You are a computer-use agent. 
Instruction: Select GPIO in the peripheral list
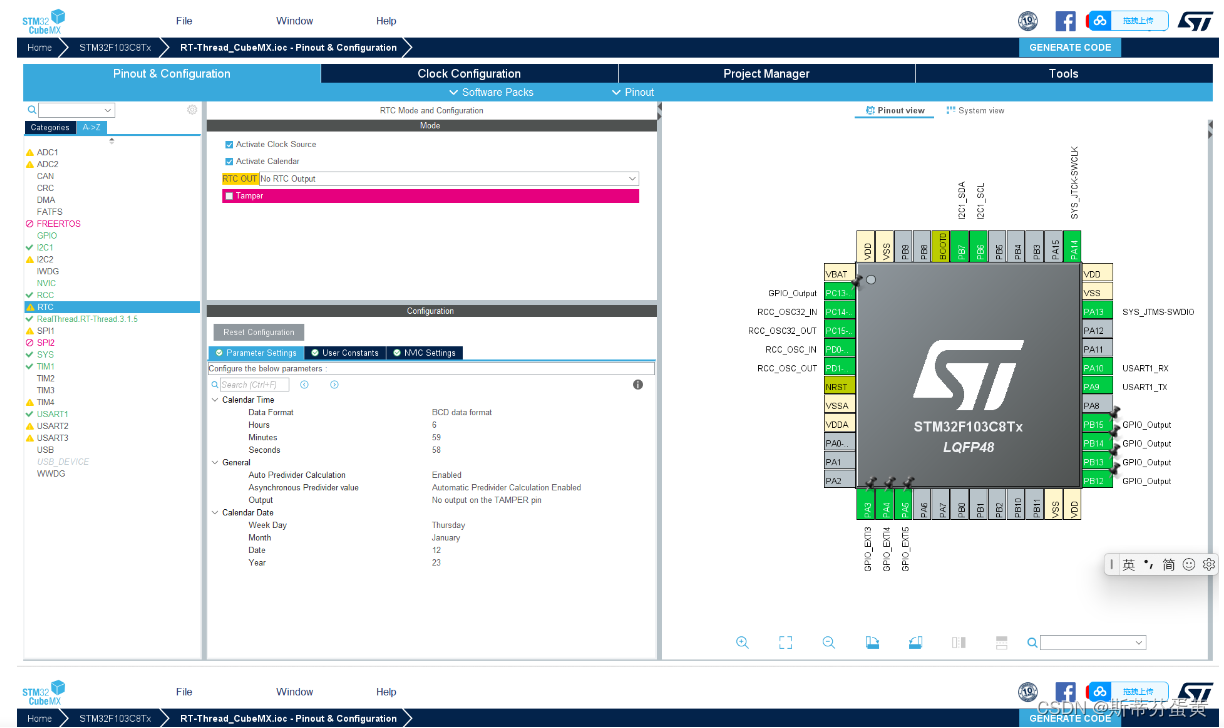(47, 236)
